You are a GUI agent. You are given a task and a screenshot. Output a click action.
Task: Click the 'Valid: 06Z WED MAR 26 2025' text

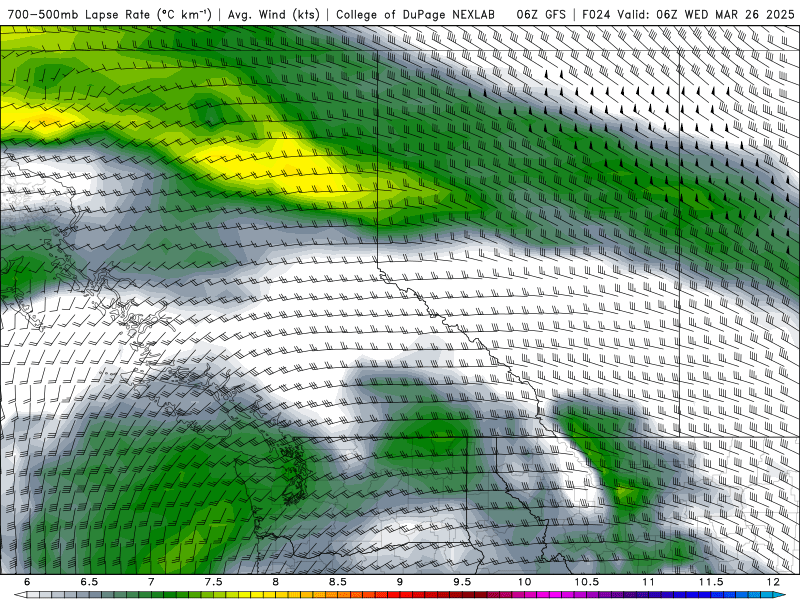(706, 15)
